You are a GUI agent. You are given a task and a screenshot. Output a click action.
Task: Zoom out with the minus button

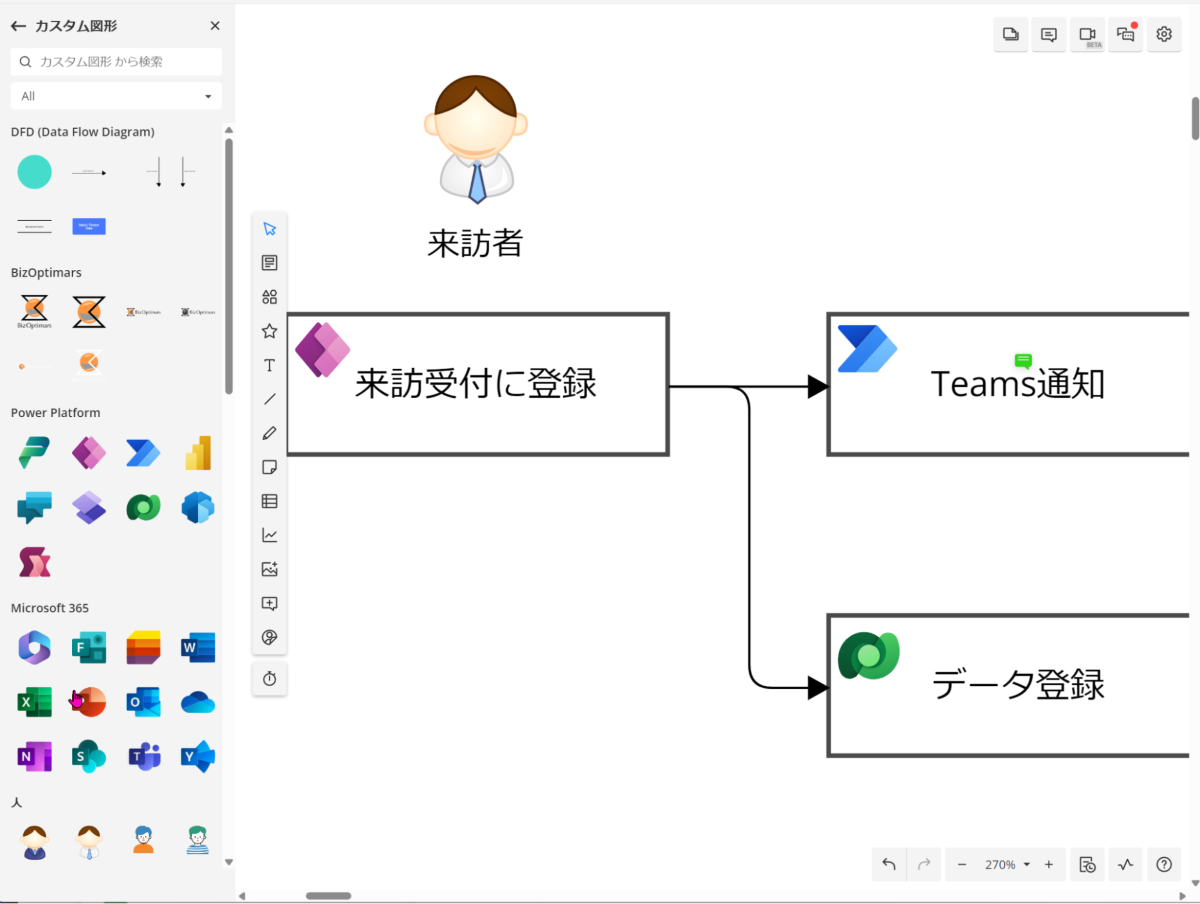point(962,864)
